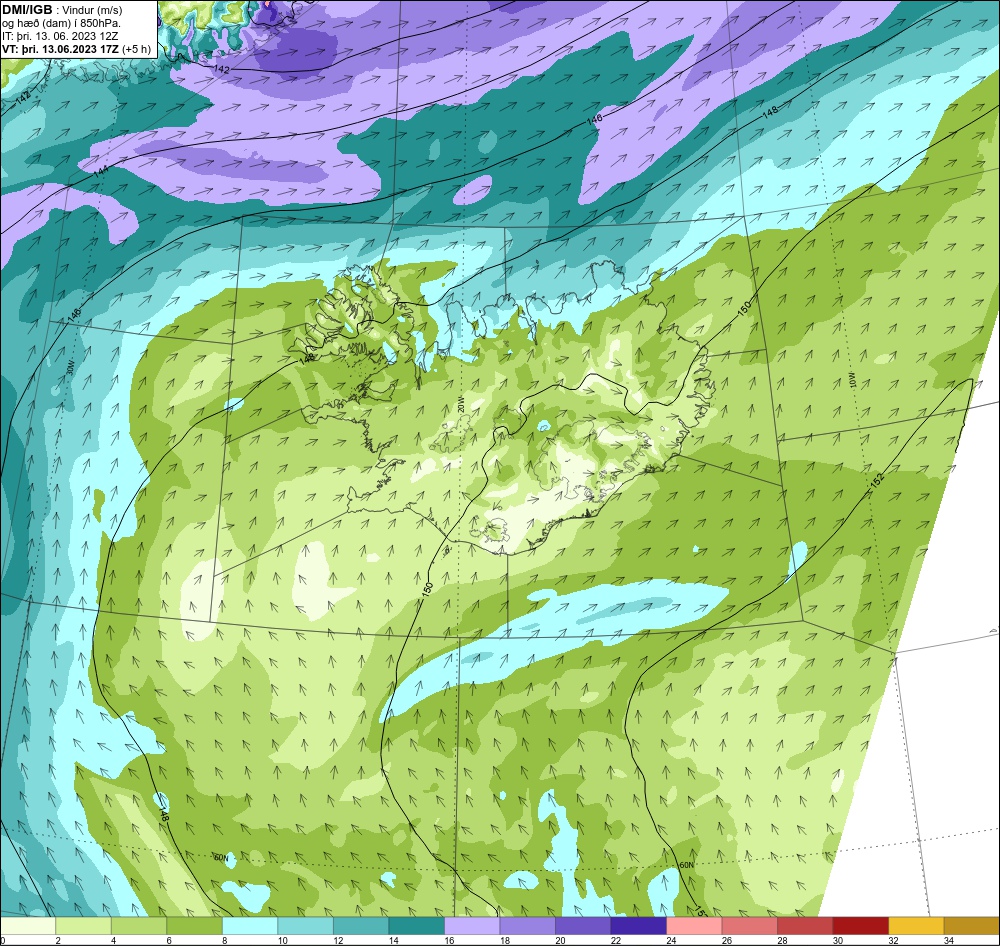Click the "152" contour label
This screenshot has height=946, width=1000.
(878, 482)
